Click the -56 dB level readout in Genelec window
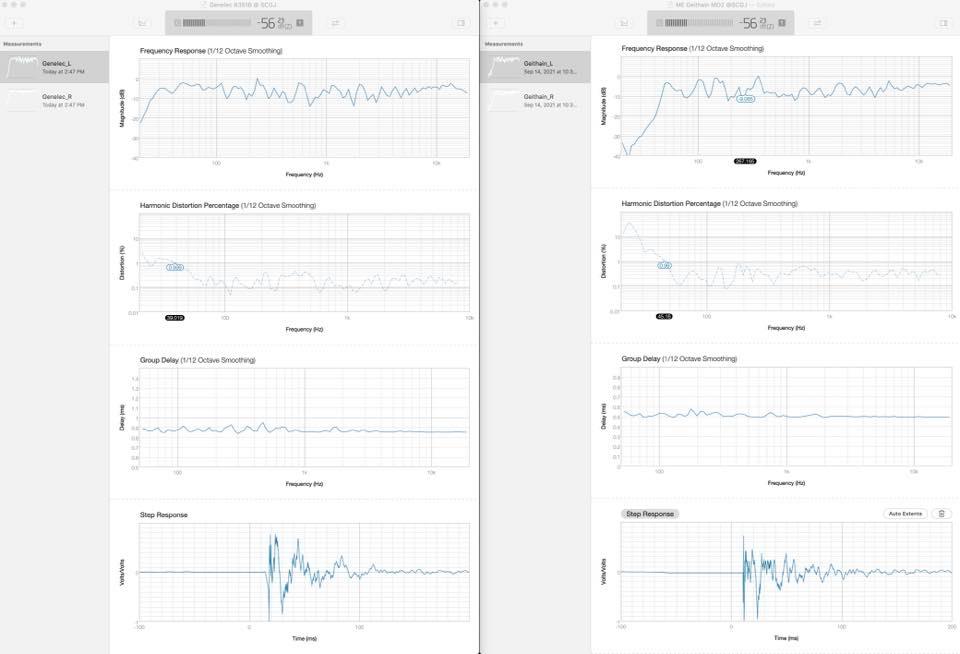 [274, 23]
